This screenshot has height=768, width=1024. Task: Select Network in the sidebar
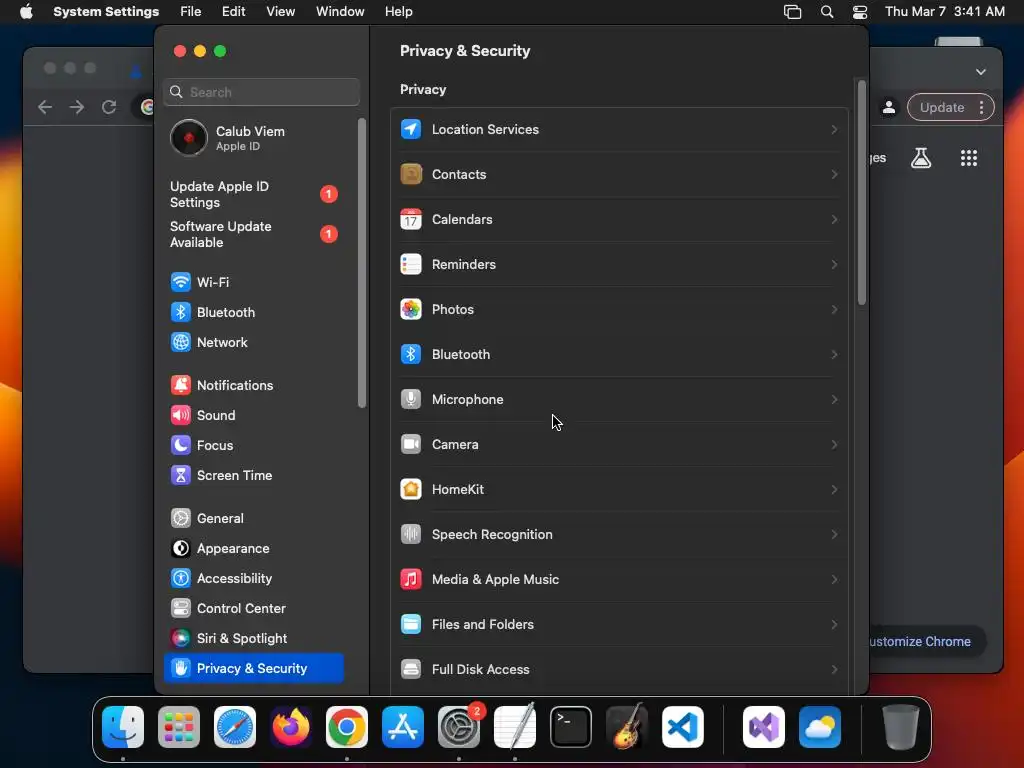tap(255, 342)
